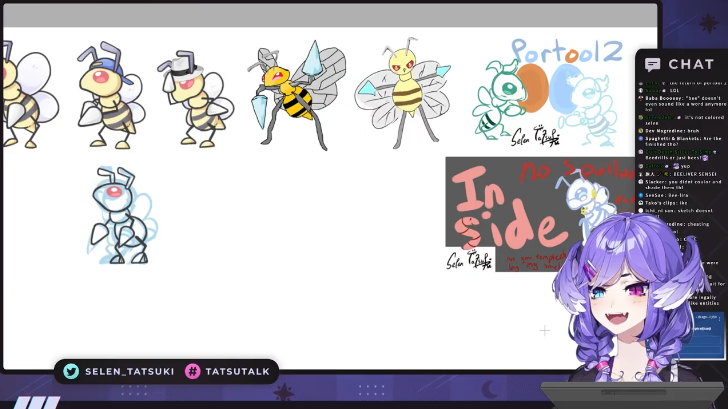Click the Twitter bird icon
Viewport: 728px width, 409px height.
point(71,371)
